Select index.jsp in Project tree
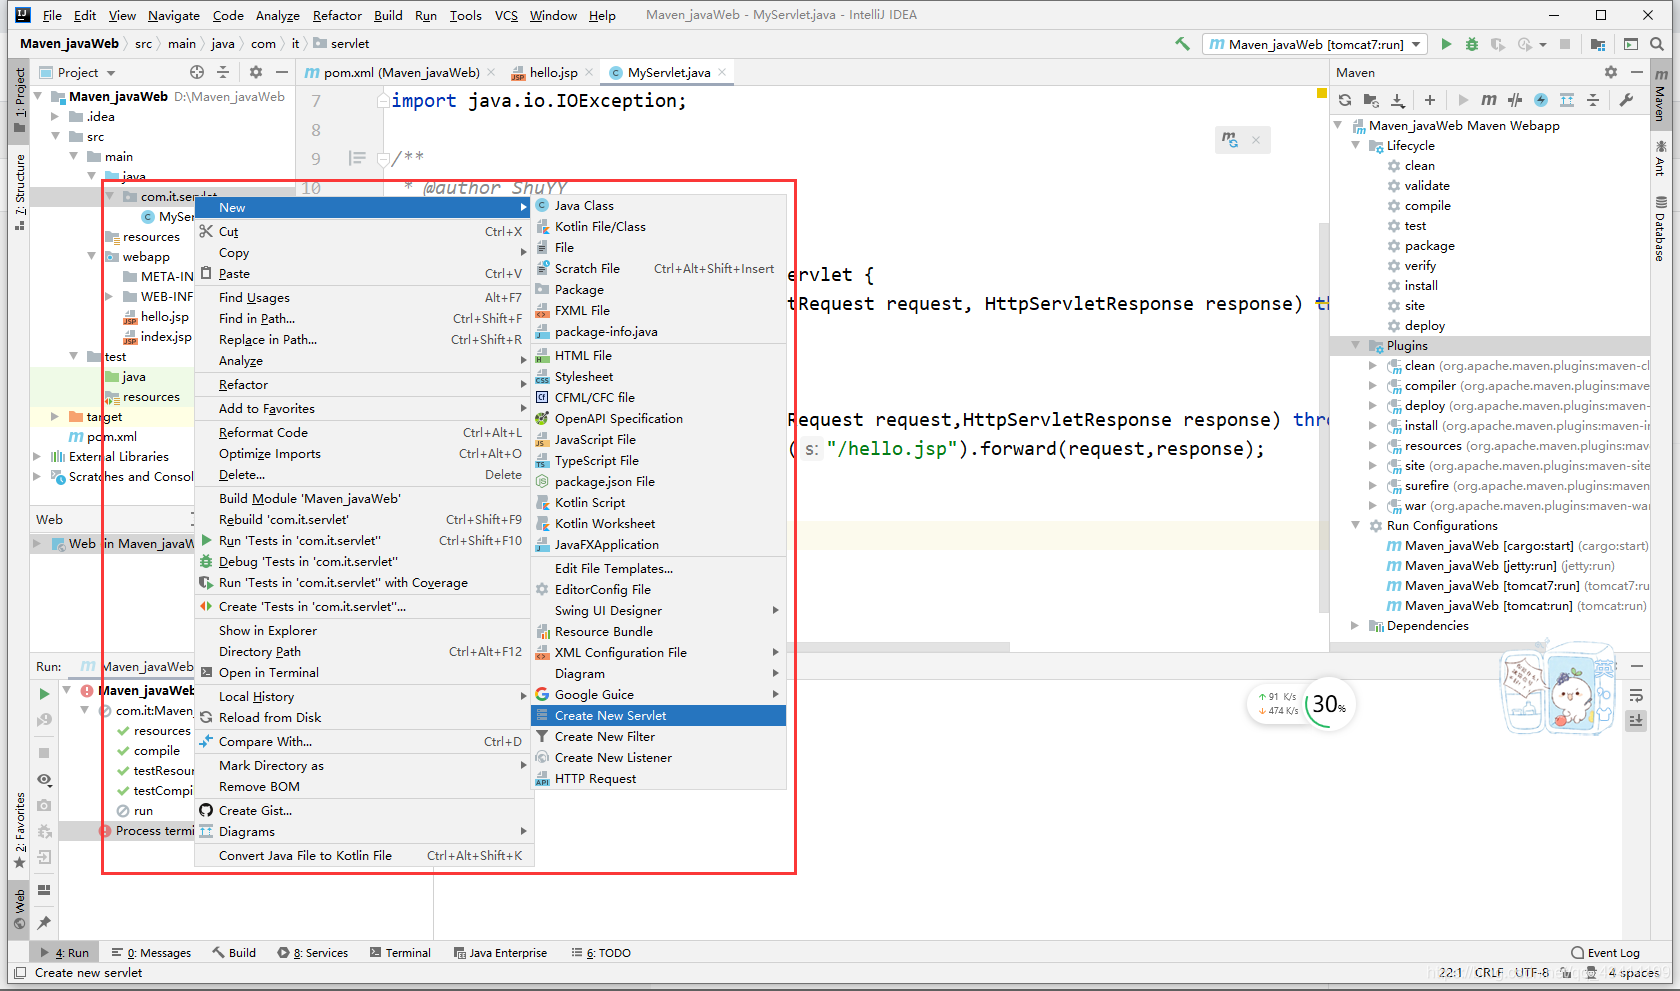The image size is (1680, 991). coord(165,337)
